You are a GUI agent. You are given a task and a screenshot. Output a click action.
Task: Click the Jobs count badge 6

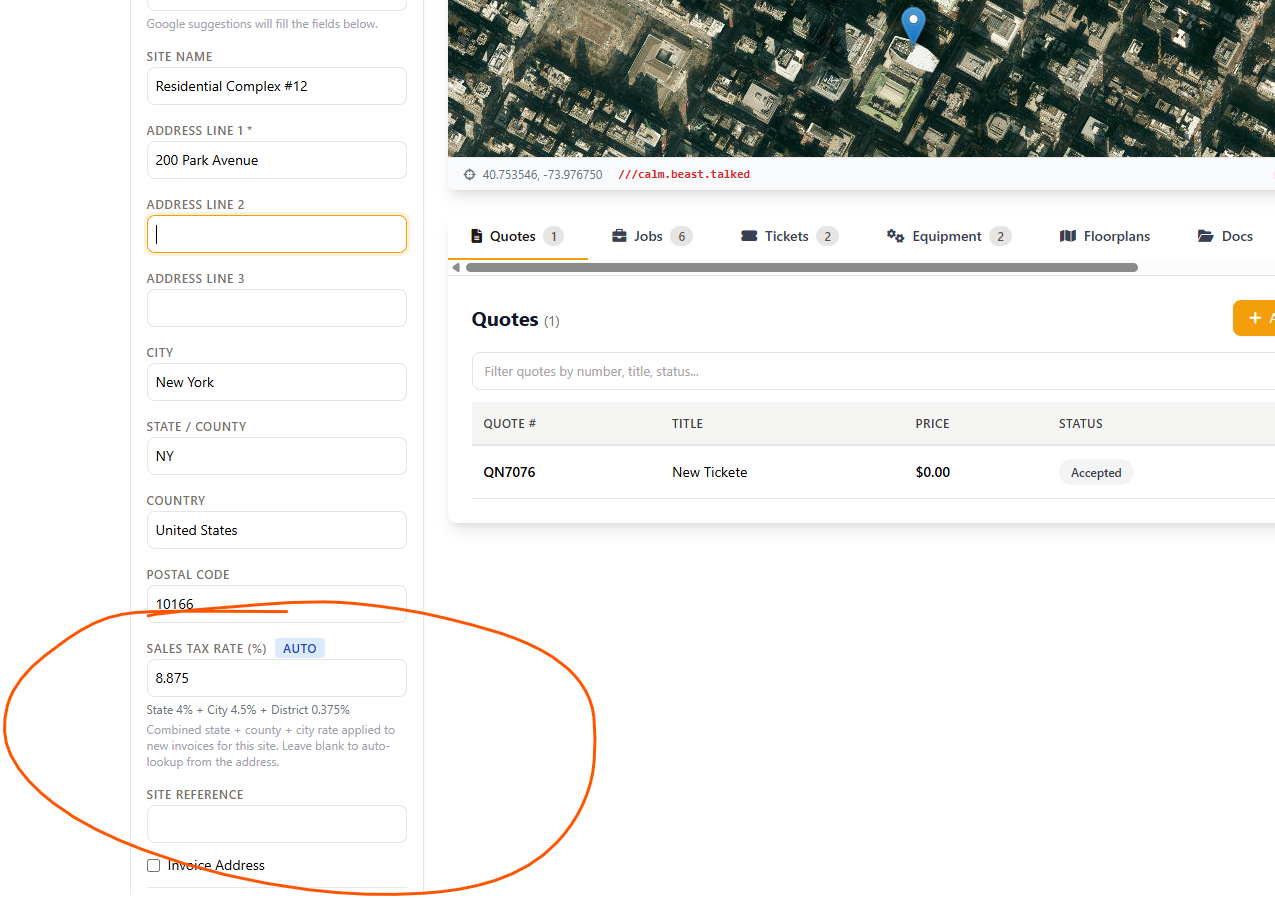tap(681, 236)
